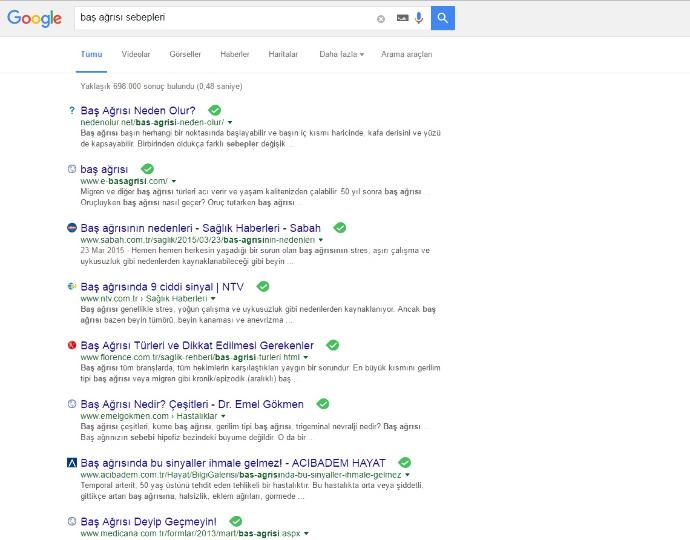The height and width of the screenshot is (540, 690).
Task: Open Baş Ağrısı Türleri ve Dikkat Edilmesi Gerekenler
Action: (197, 345)
